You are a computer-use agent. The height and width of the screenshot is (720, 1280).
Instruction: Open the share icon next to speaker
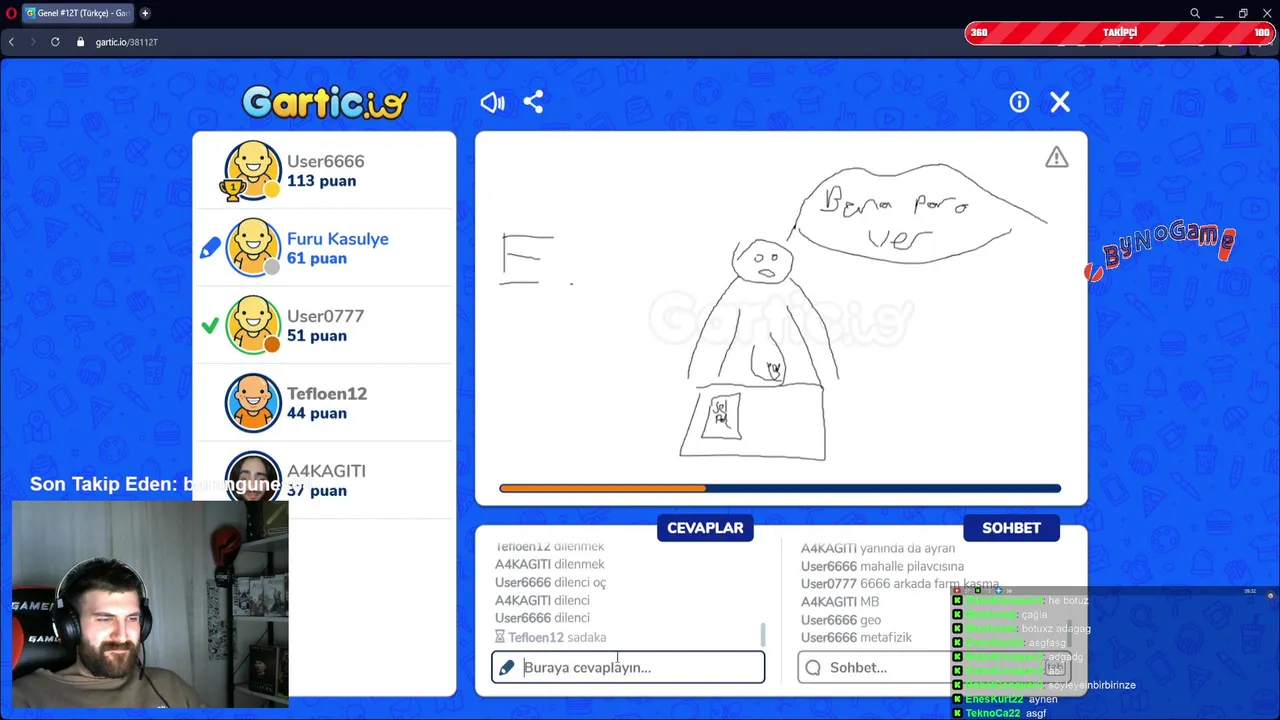coord(533,102)
